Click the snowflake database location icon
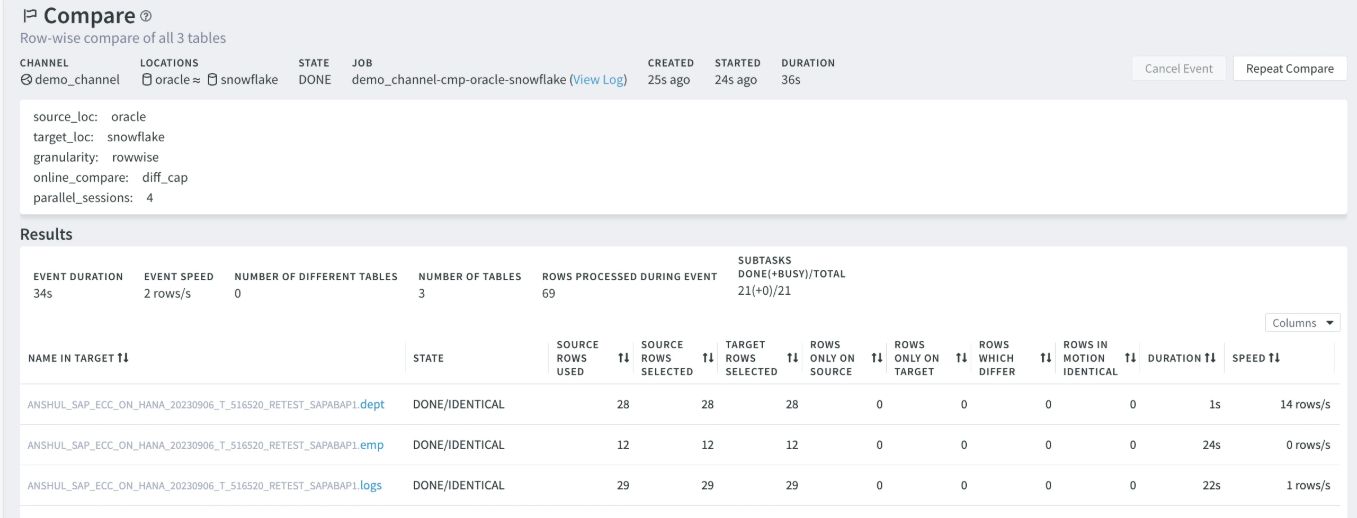The width and height of the screenshot is (1357, 518). coord(212,80)
